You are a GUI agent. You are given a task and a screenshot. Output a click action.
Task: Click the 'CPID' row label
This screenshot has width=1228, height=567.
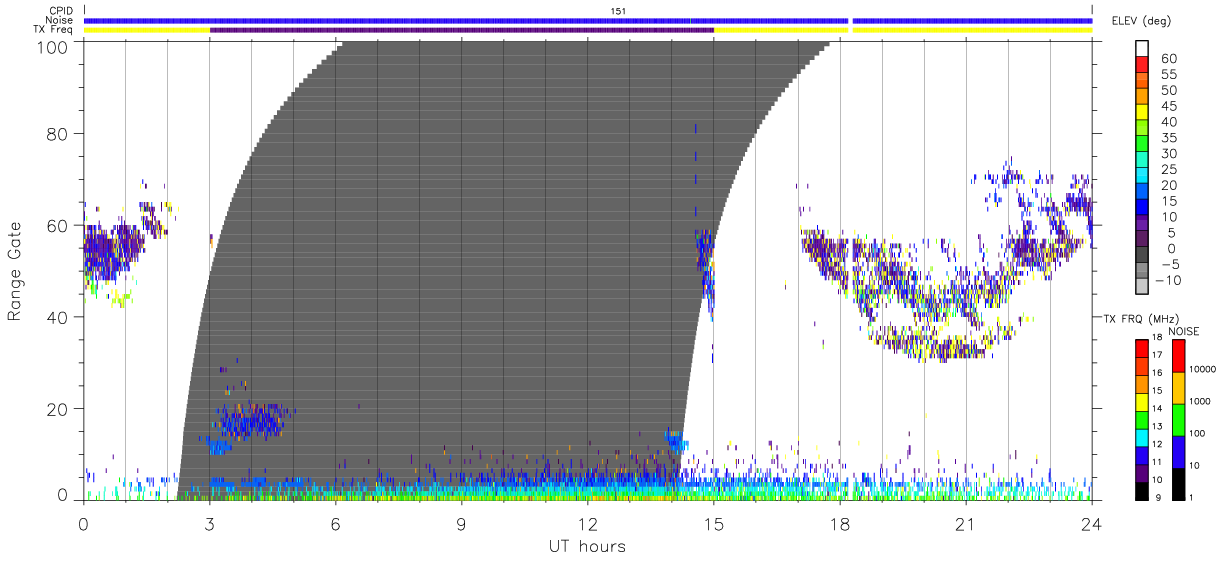coord(62,11)
